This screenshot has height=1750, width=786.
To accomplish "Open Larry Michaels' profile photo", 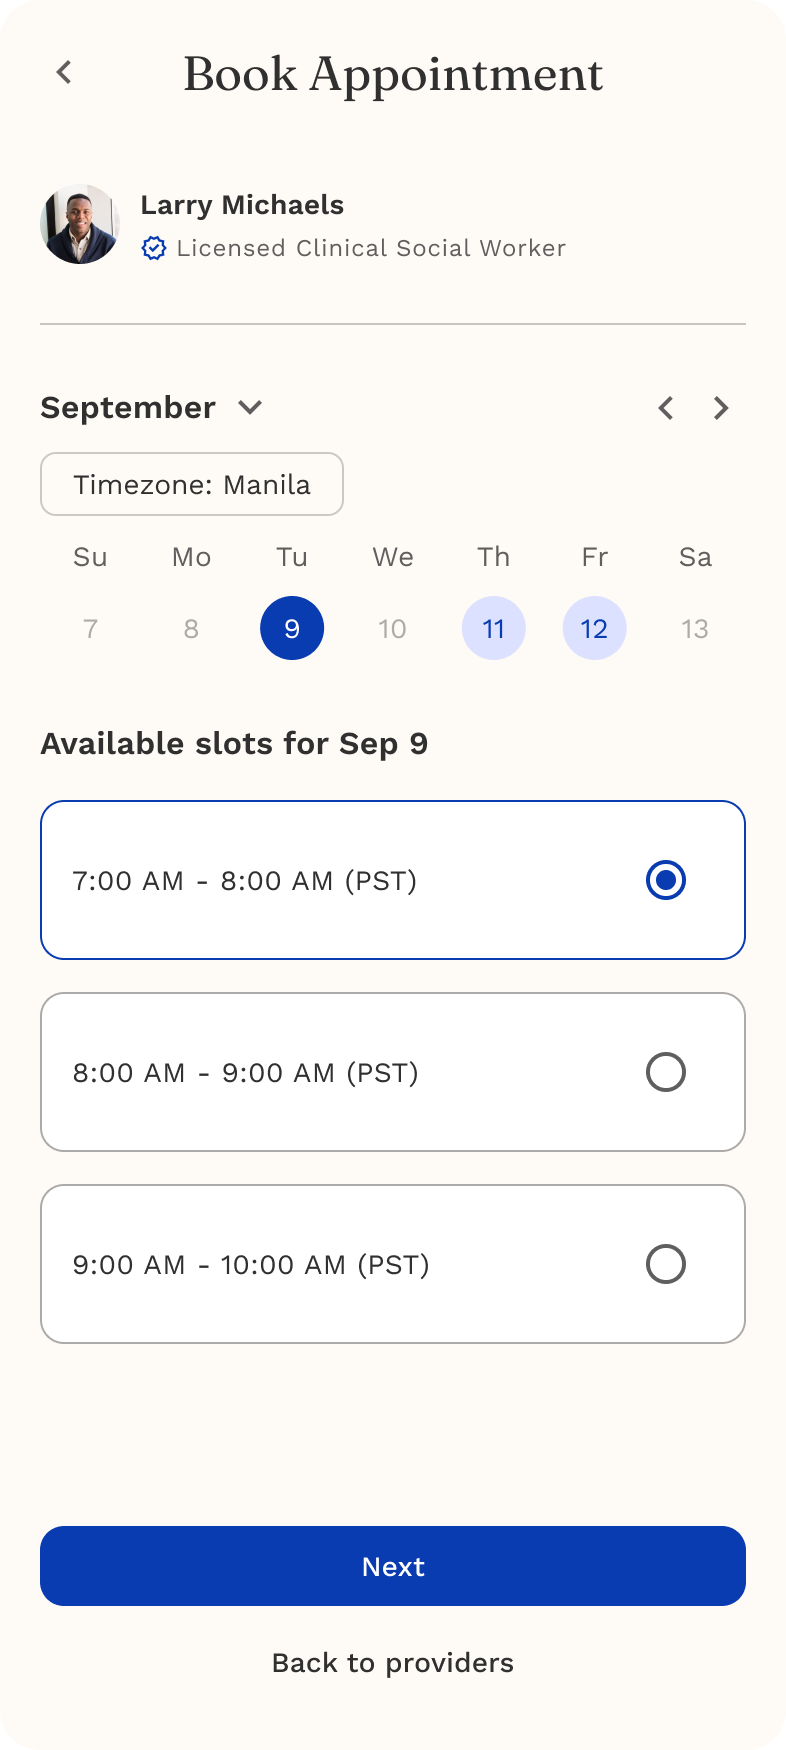I will pos(80,224).
